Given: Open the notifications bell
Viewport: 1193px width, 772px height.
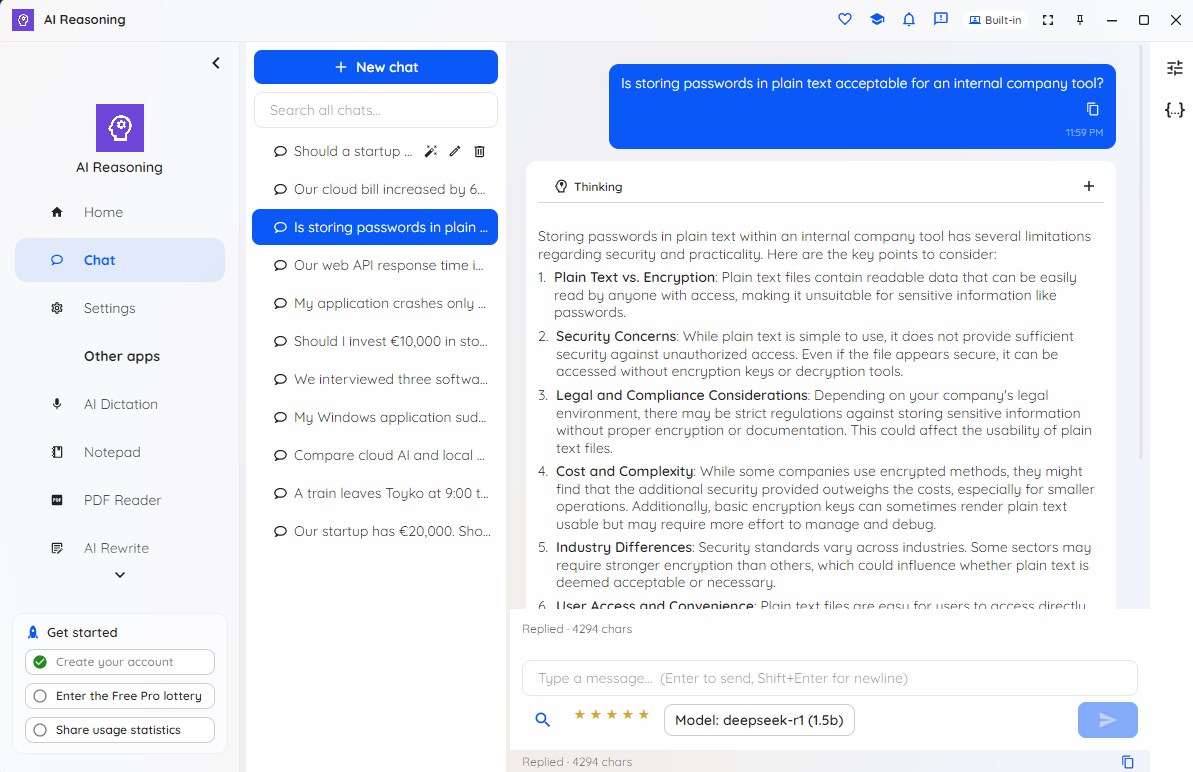Looking at the screenshot, I should pyautogui.click(x=909, y=20).
